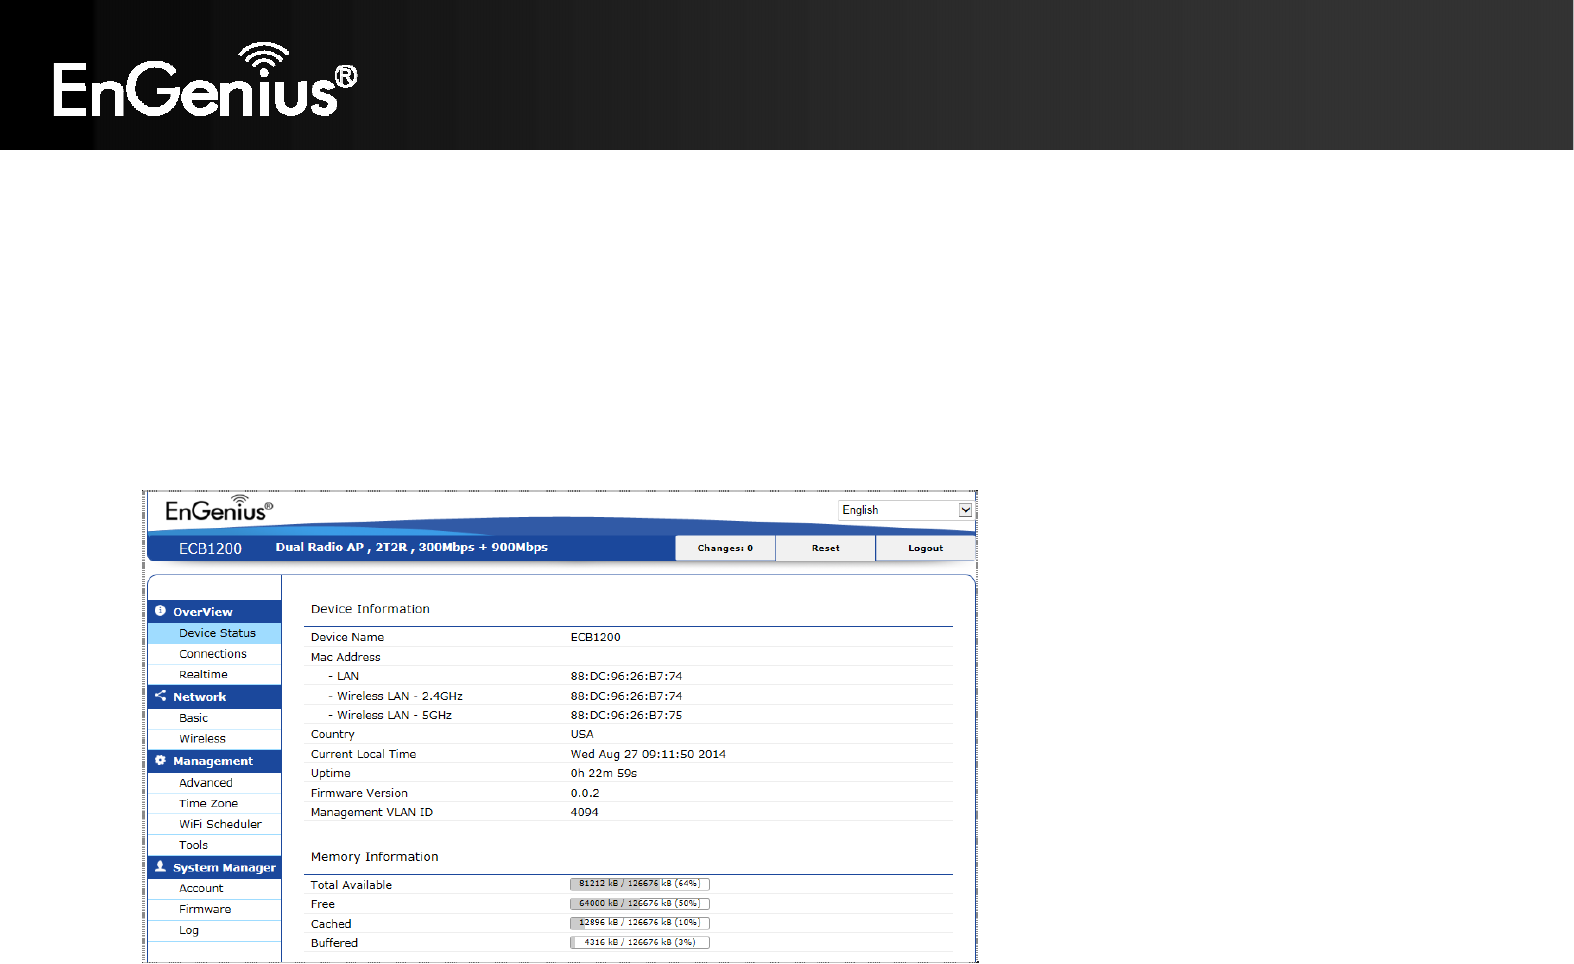Click the Country row label

(333, 734)
